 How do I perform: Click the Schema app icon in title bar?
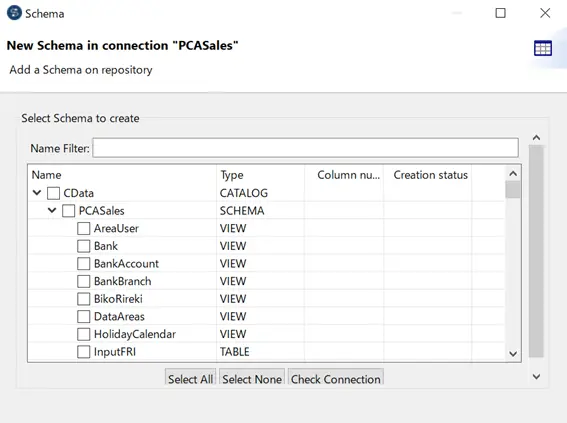[x=14, y=13]
